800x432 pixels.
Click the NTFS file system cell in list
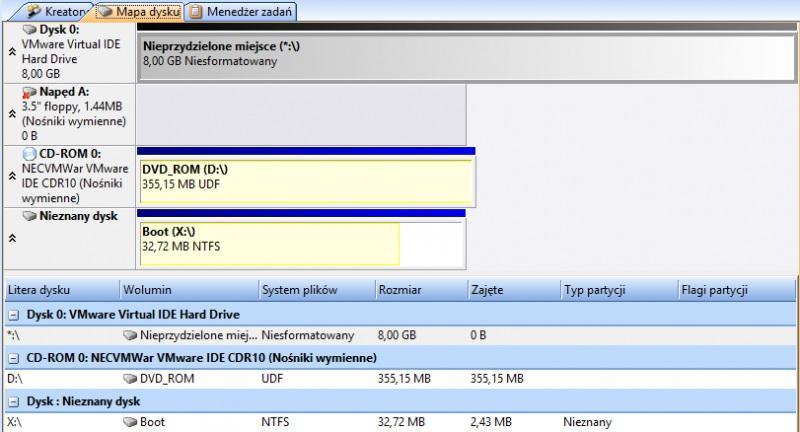(x=275, y=422)
